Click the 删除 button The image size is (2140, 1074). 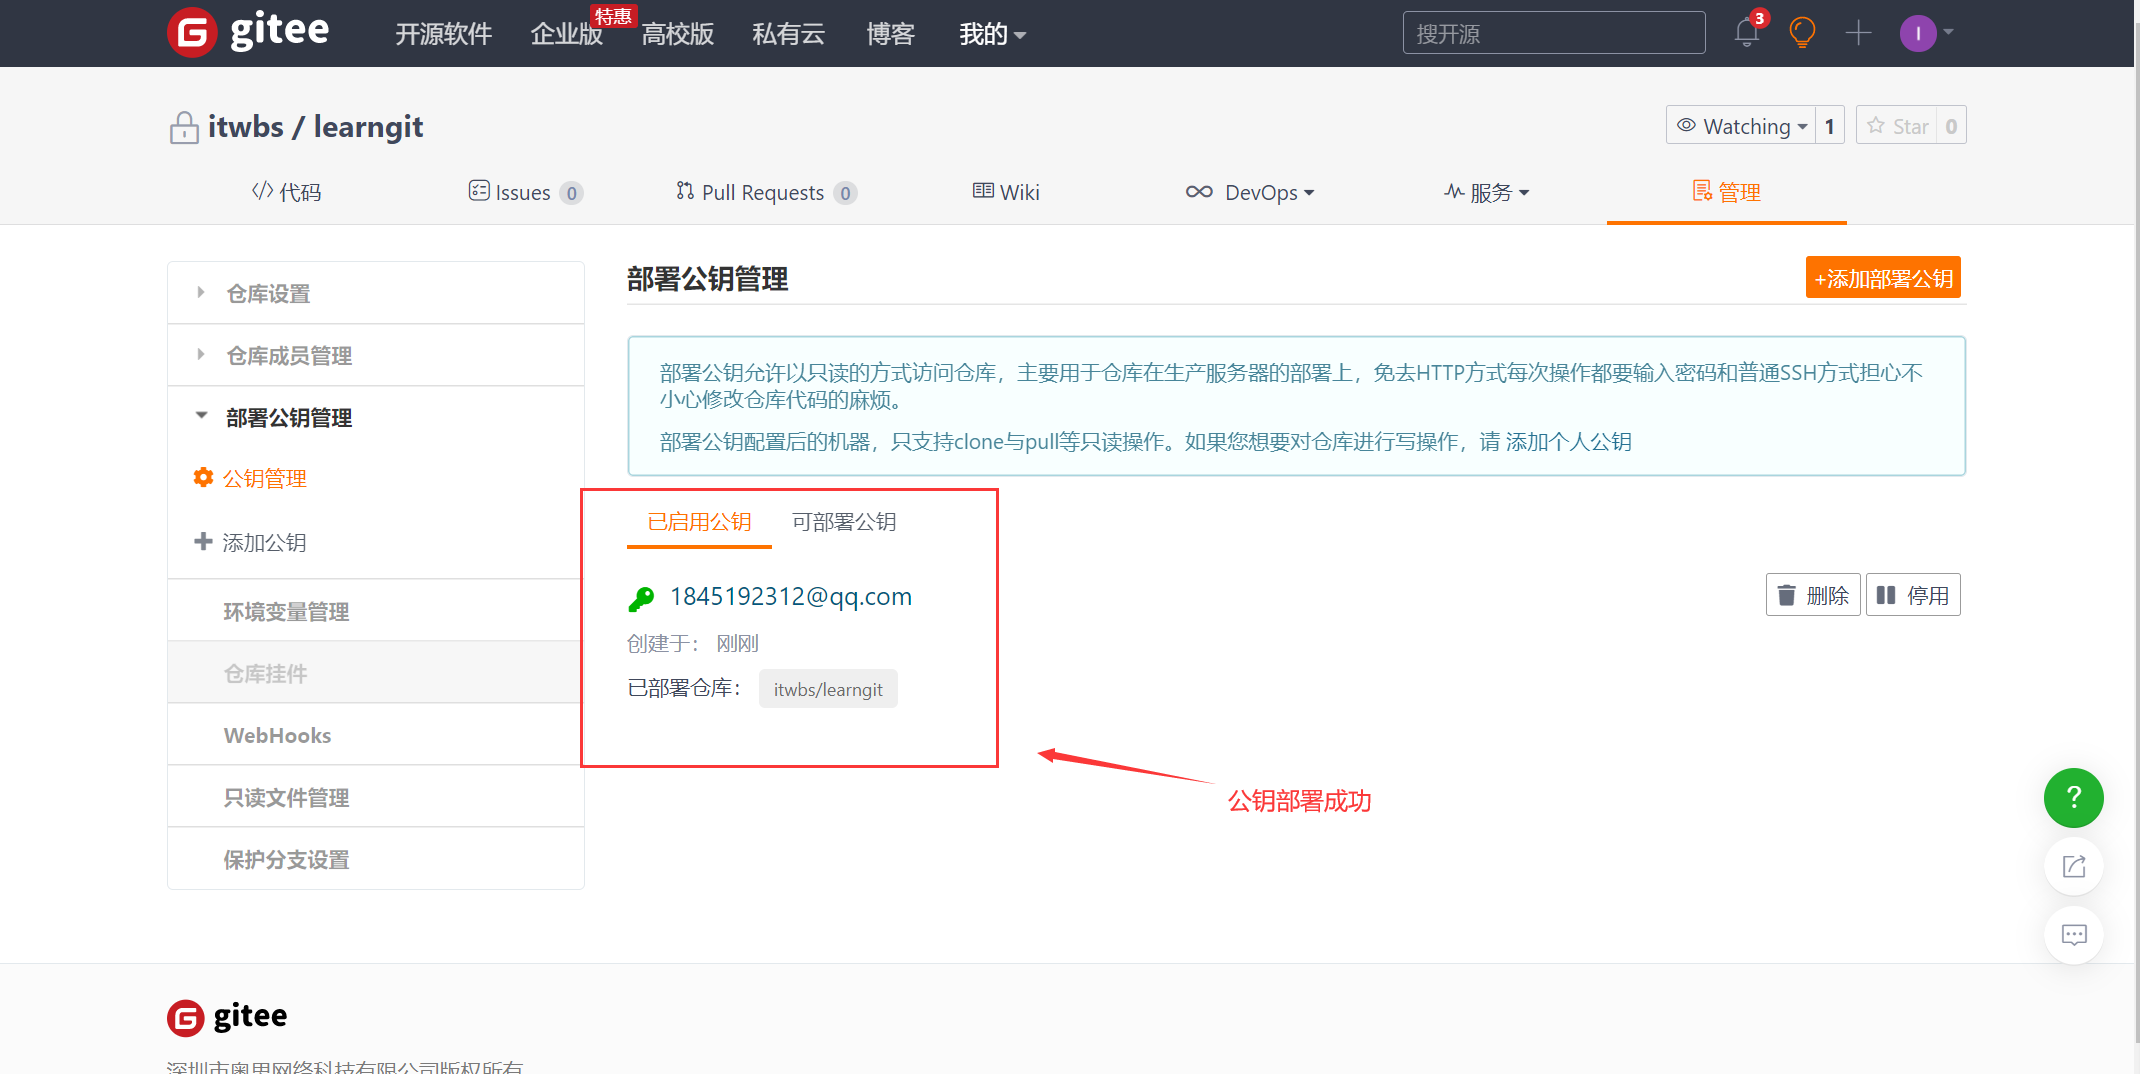[1813, 595]
